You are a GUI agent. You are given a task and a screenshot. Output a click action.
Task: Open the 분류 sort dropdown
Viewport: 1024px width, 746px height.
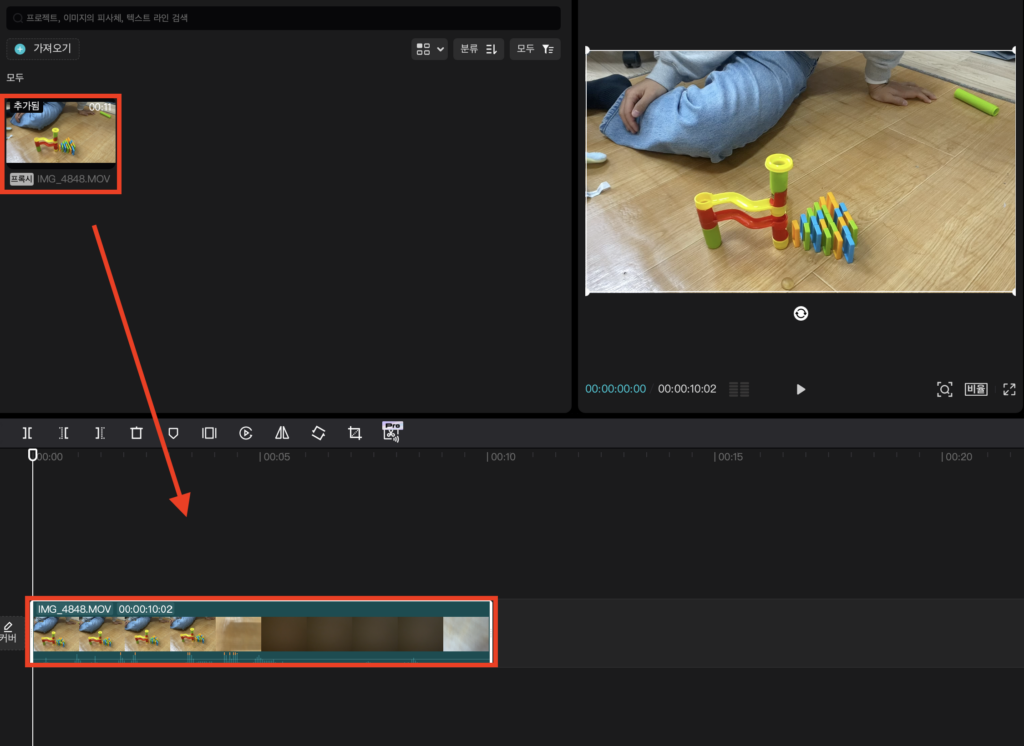tap(478, 49)
